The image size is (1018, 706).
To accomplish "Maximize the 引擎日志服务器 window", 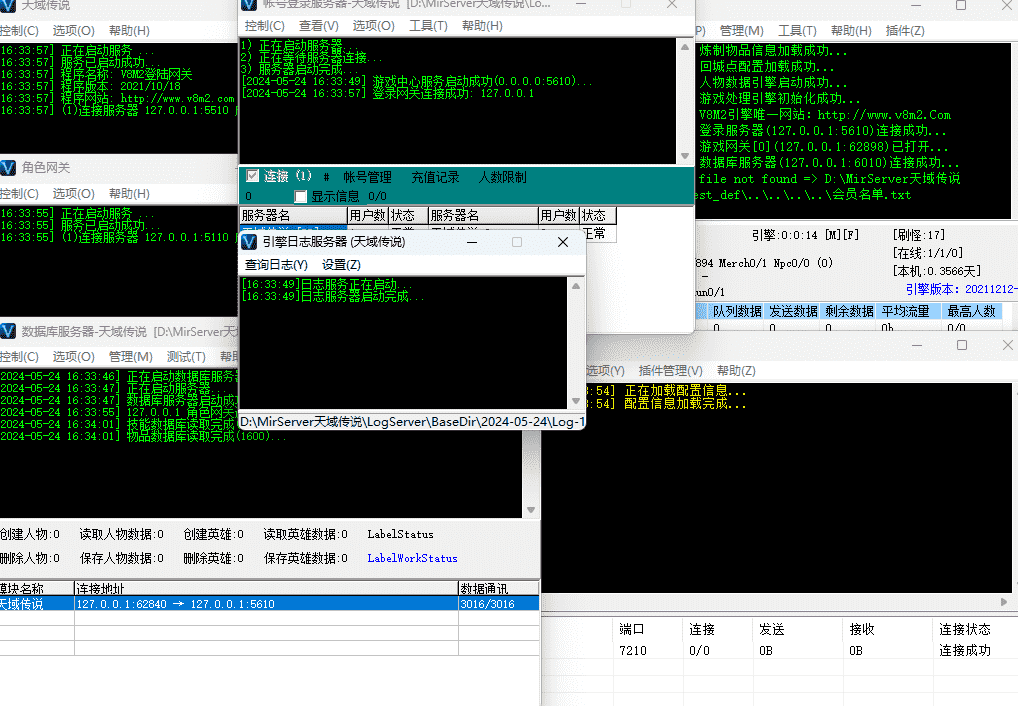I will [517, 242].
